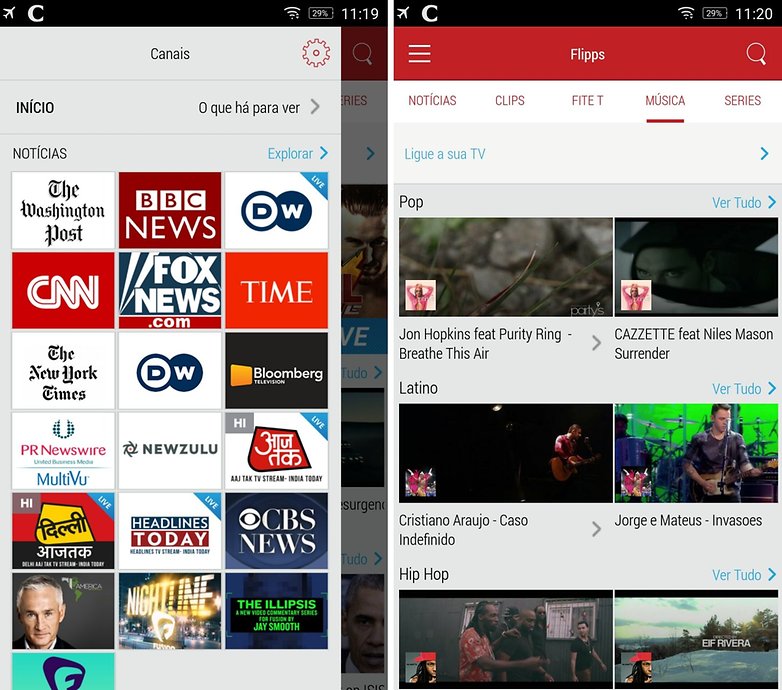Open the TIME channel

click(277, 290)
